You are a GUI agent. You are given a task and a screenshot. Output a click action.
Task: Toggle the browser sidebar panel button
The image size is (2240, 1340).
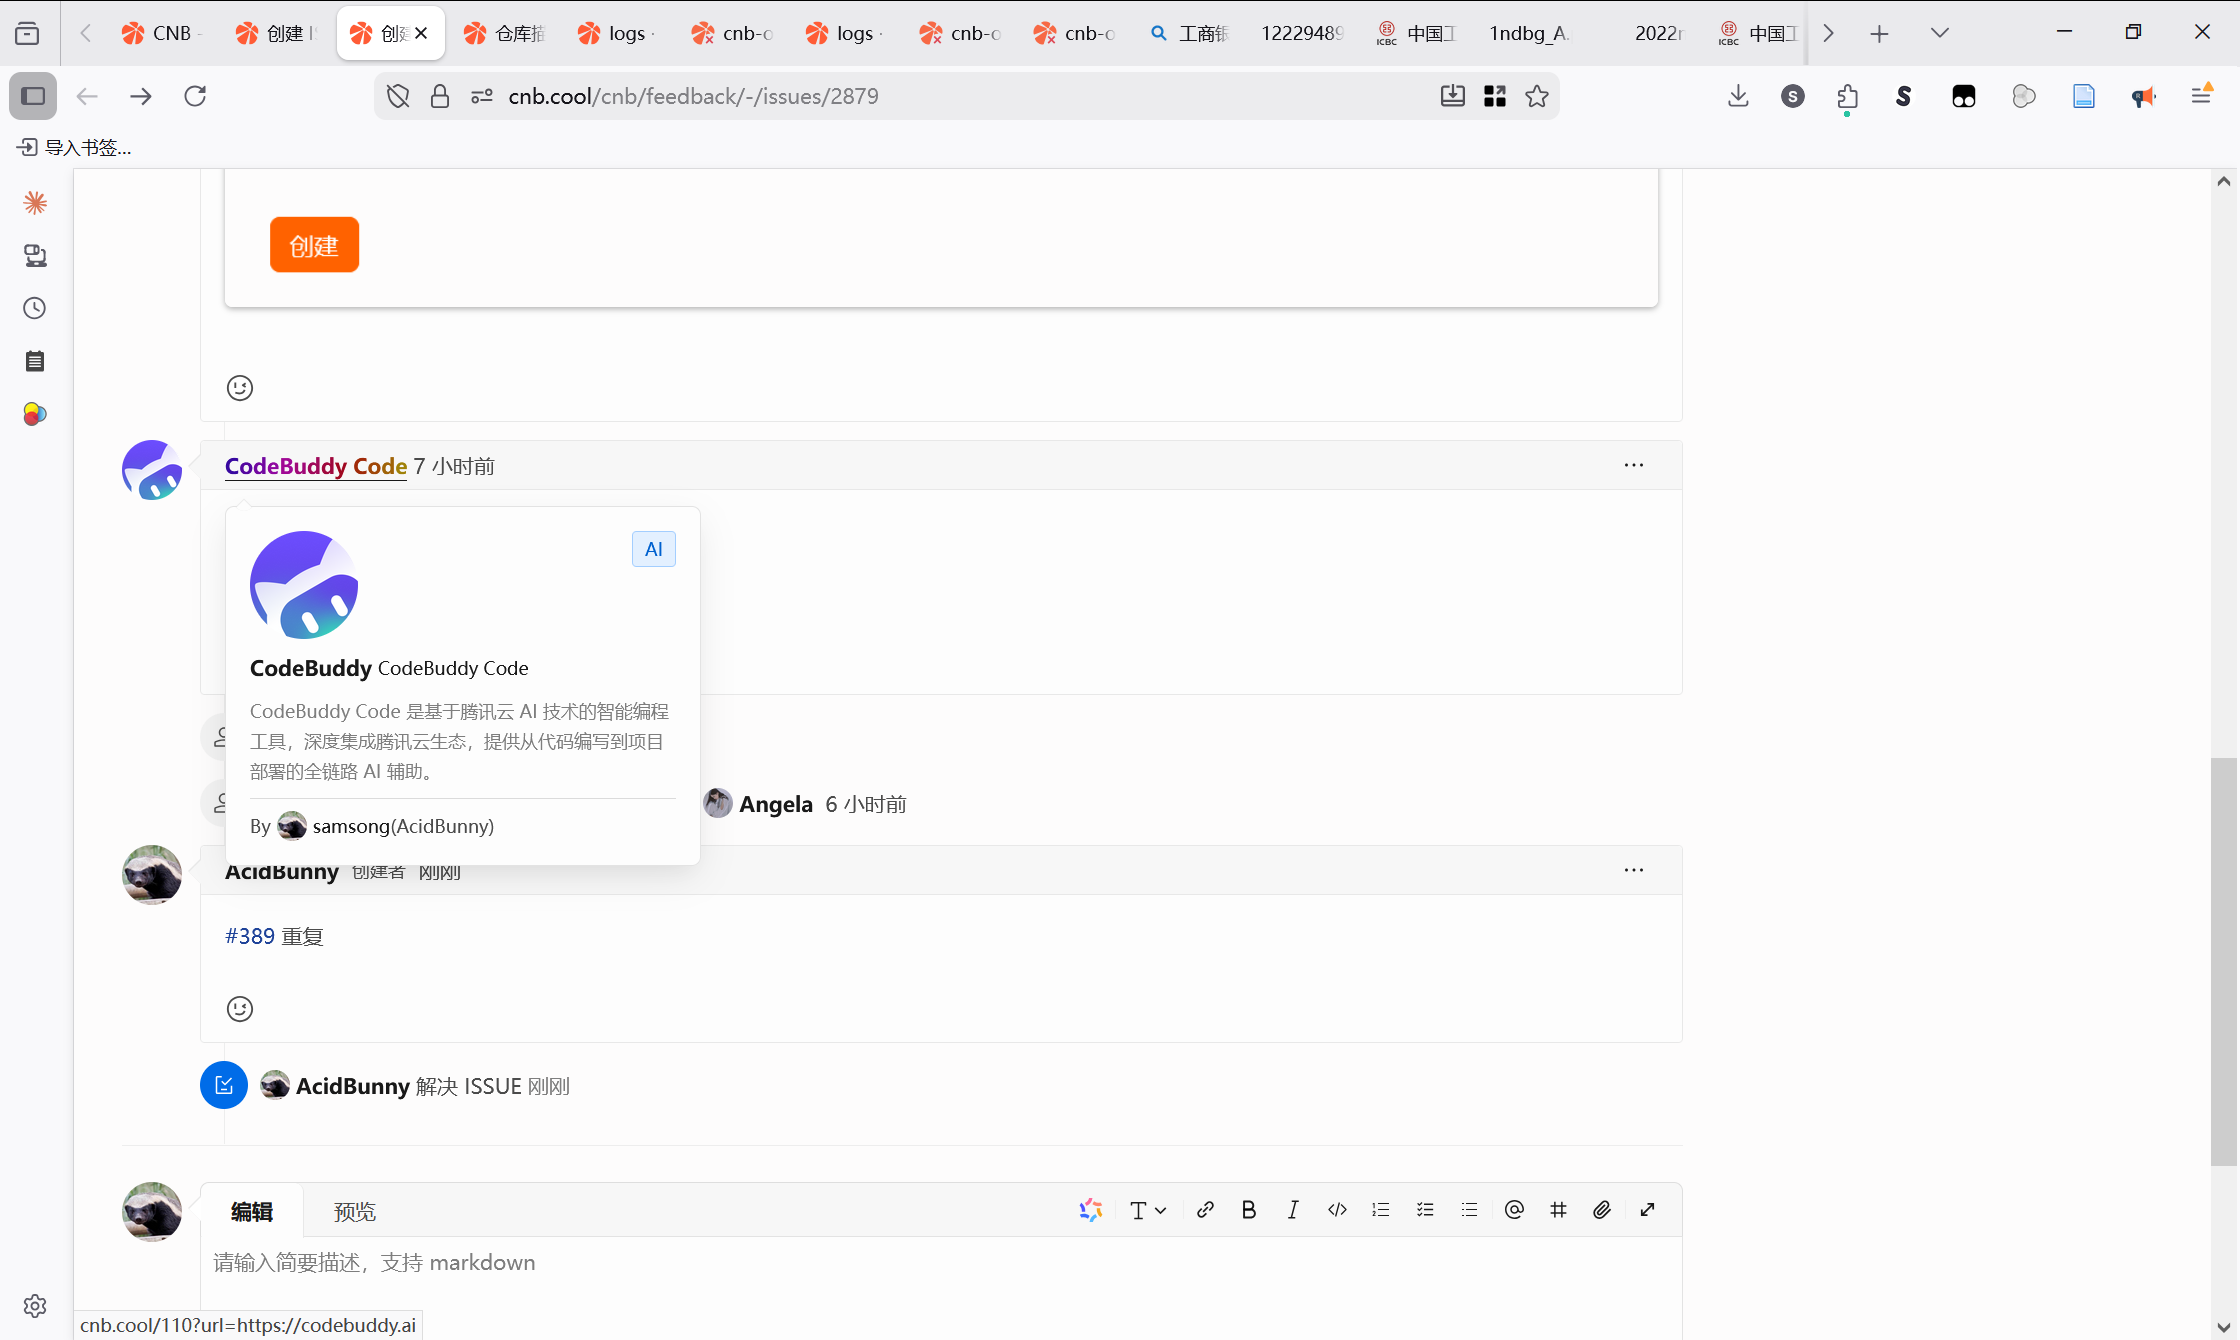pyautogui.click(x=33, y=96)
